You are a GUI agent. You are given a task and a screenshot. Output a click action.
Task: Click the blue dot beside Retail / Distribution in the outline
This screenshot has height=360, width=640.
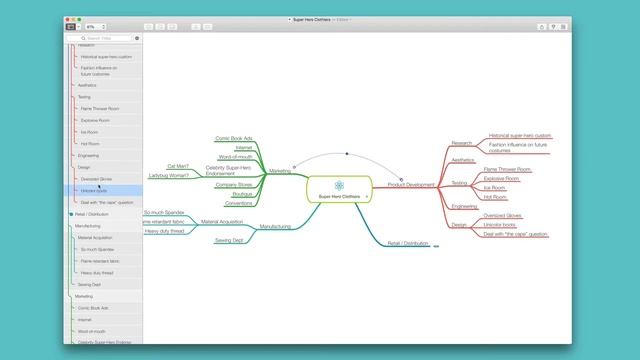tap(71, 214)
